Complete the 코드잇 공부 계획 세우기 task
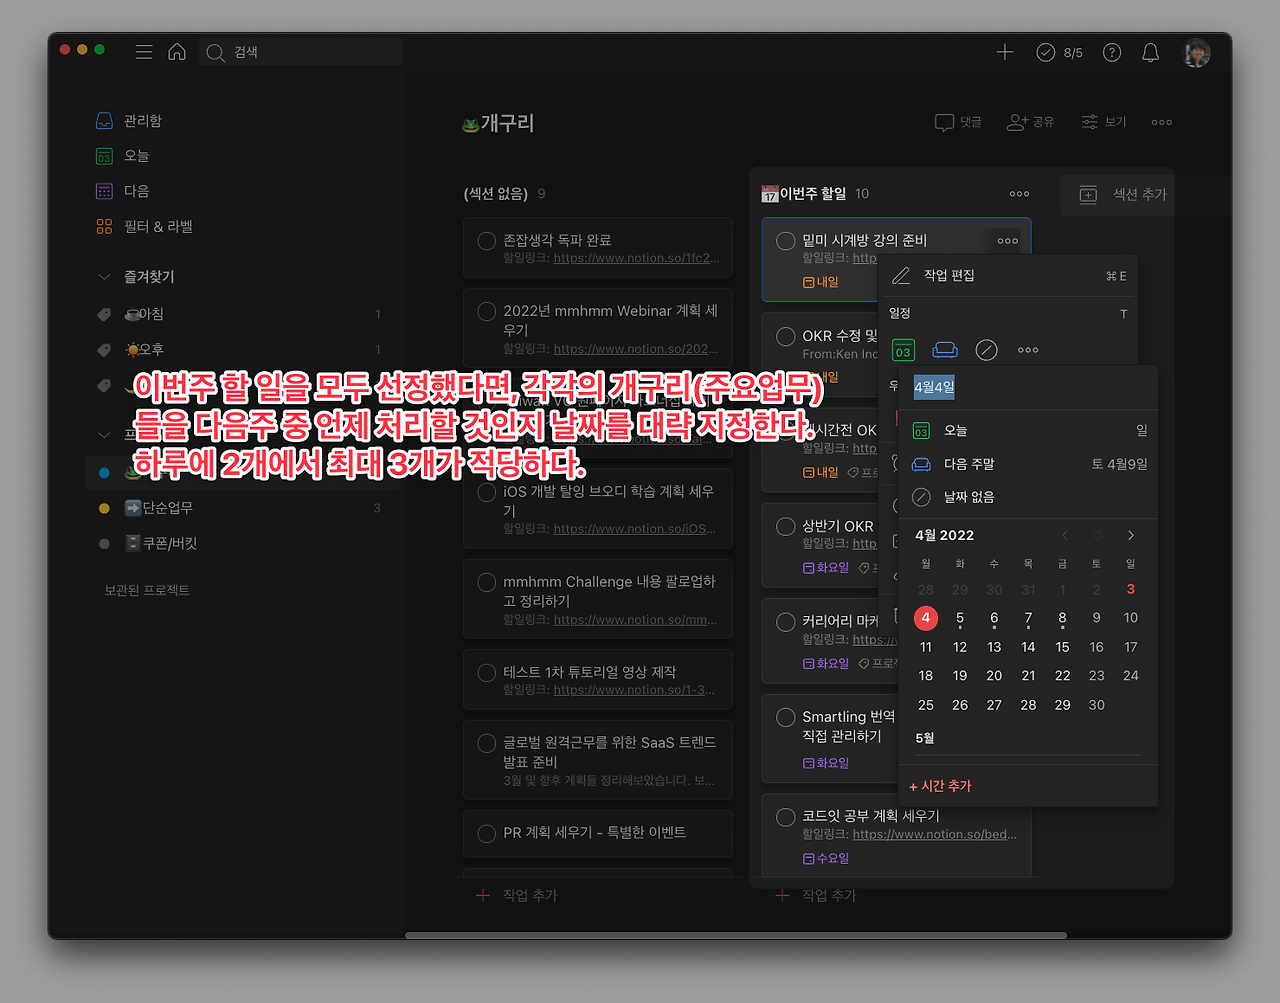The image size is (1280, 1003). pos(786,817)
